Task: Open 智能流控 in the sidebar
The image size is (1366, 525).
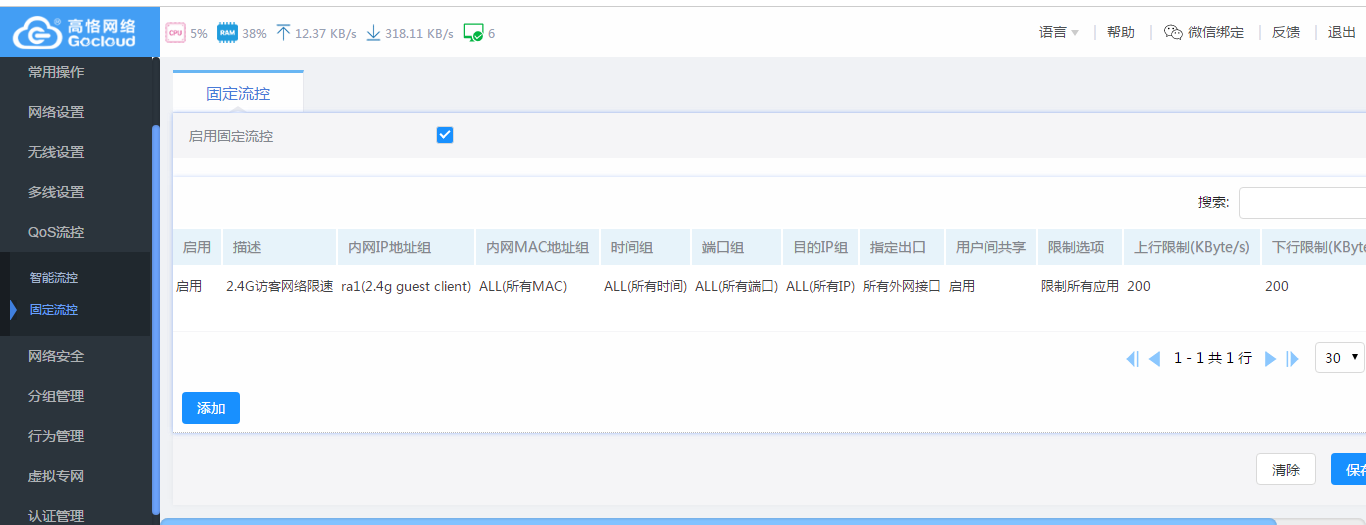Action: tap(54, 277)
